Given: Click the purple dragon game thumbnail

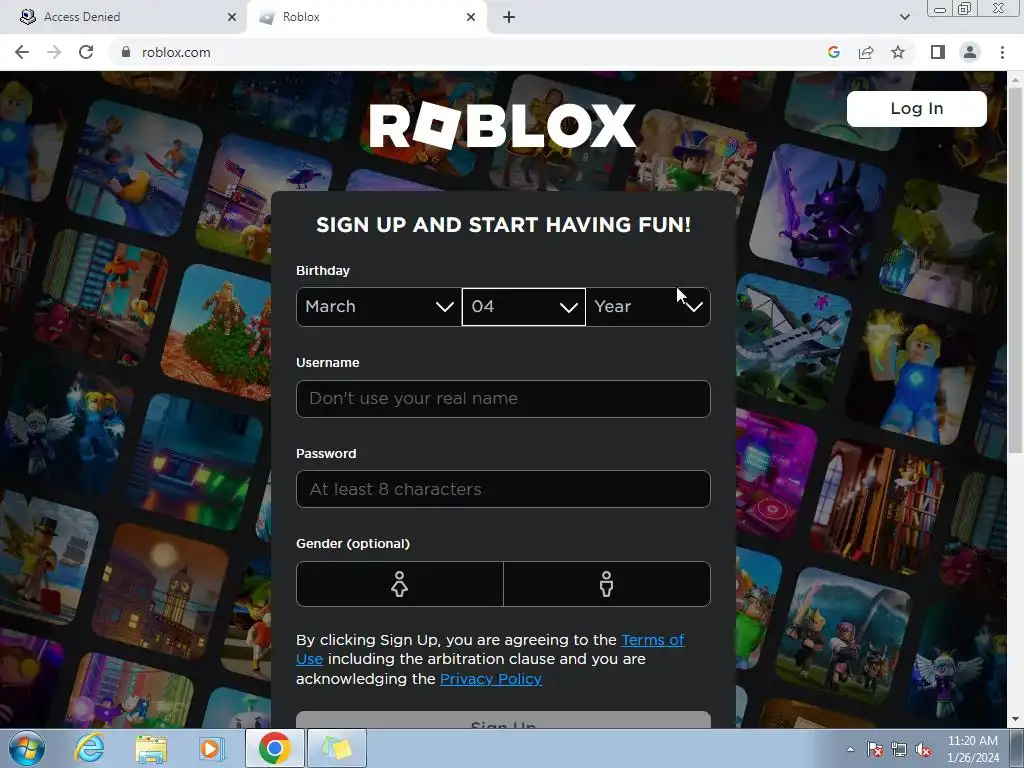Looking at the screenshot, I should [x=818, y=210].
